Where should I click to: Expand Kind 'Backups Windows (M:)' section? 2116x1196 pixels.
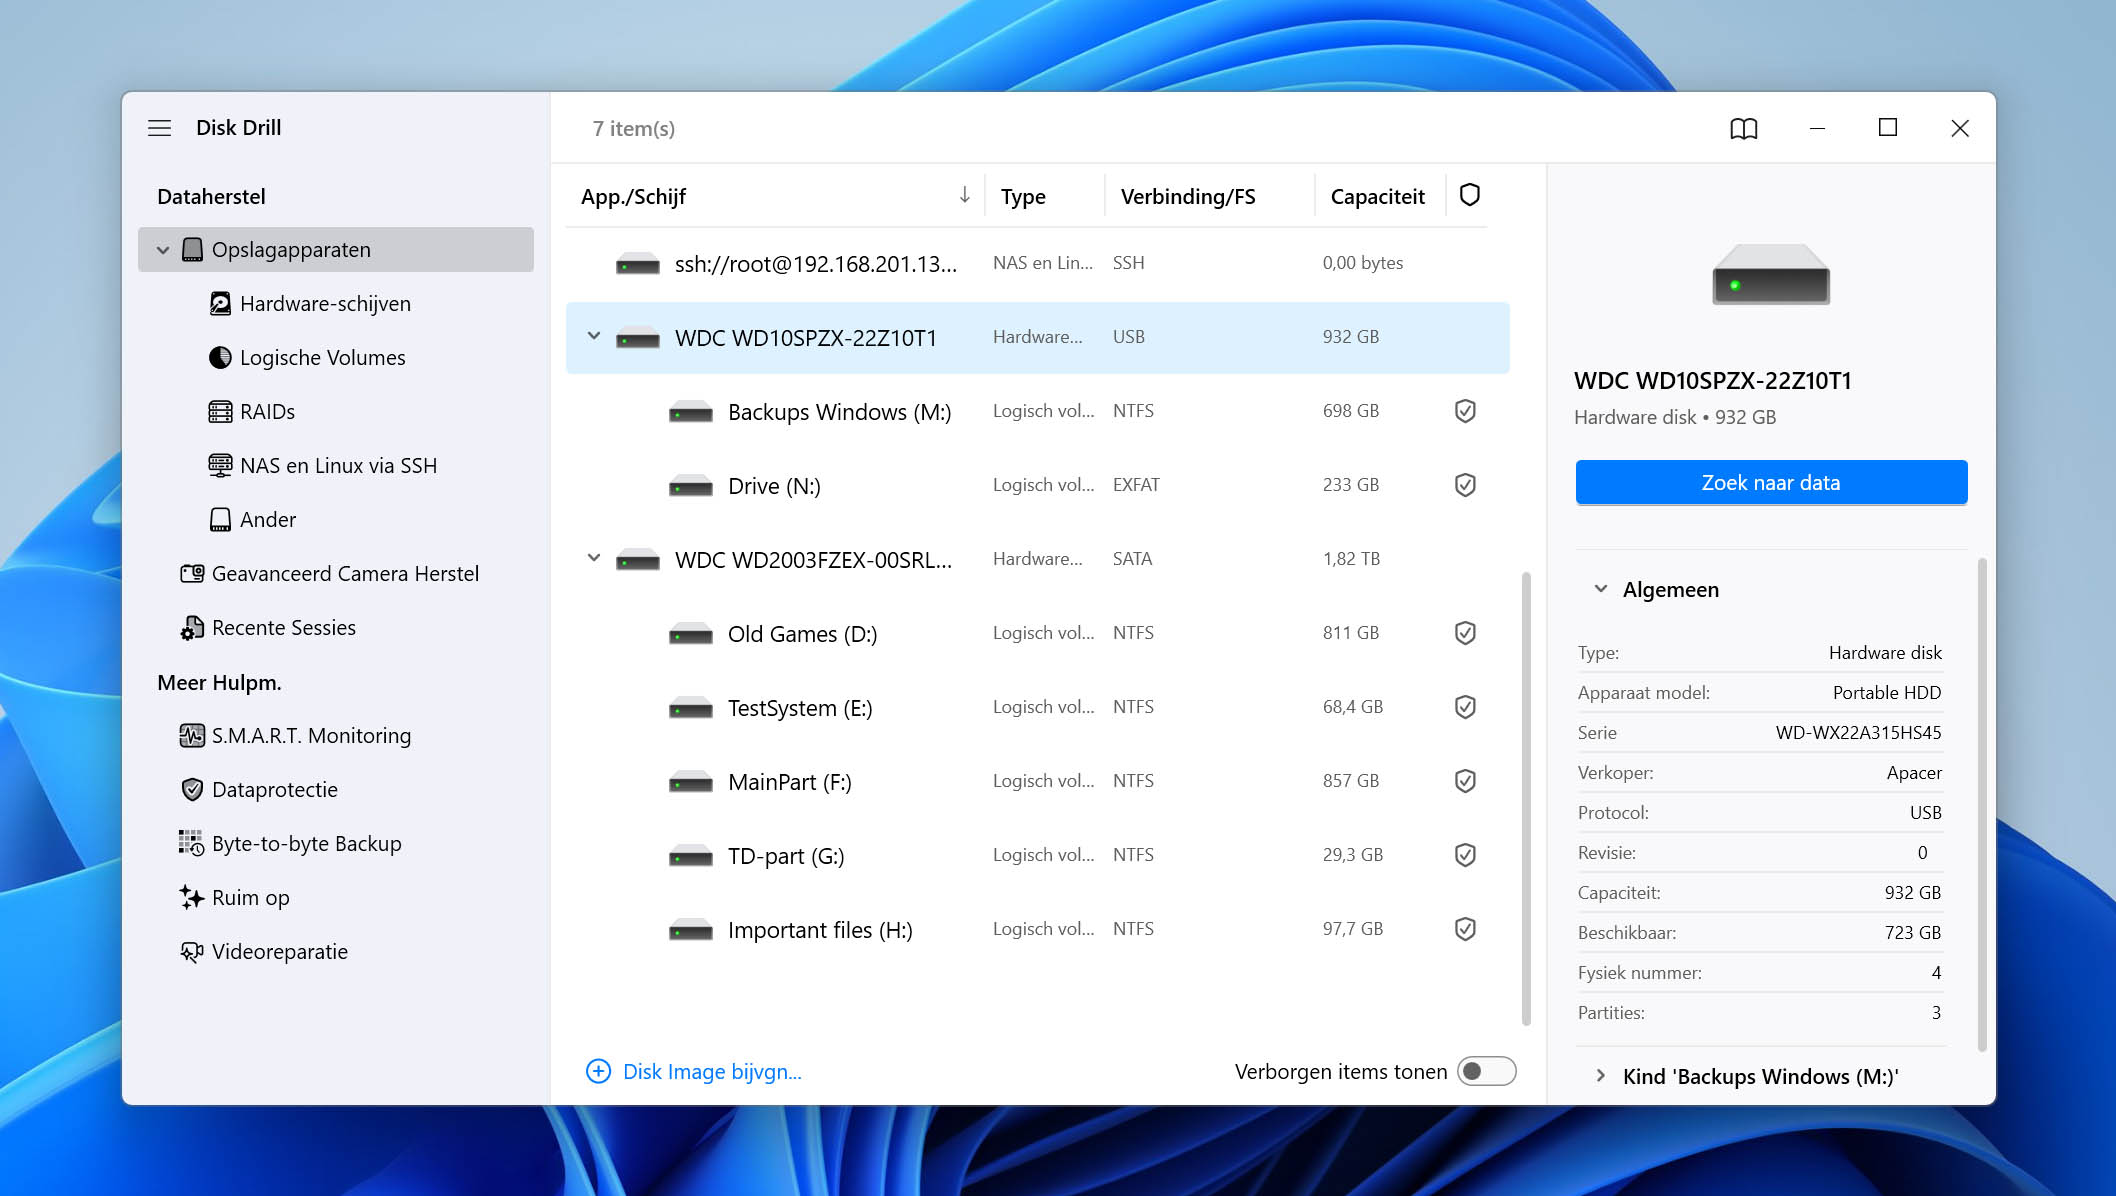click(1600, 1076)
